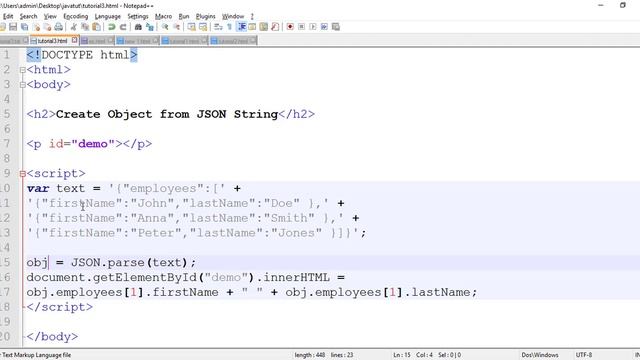
Task: Click the UTF-8 encoding status entry
Action: coord(584,355)
